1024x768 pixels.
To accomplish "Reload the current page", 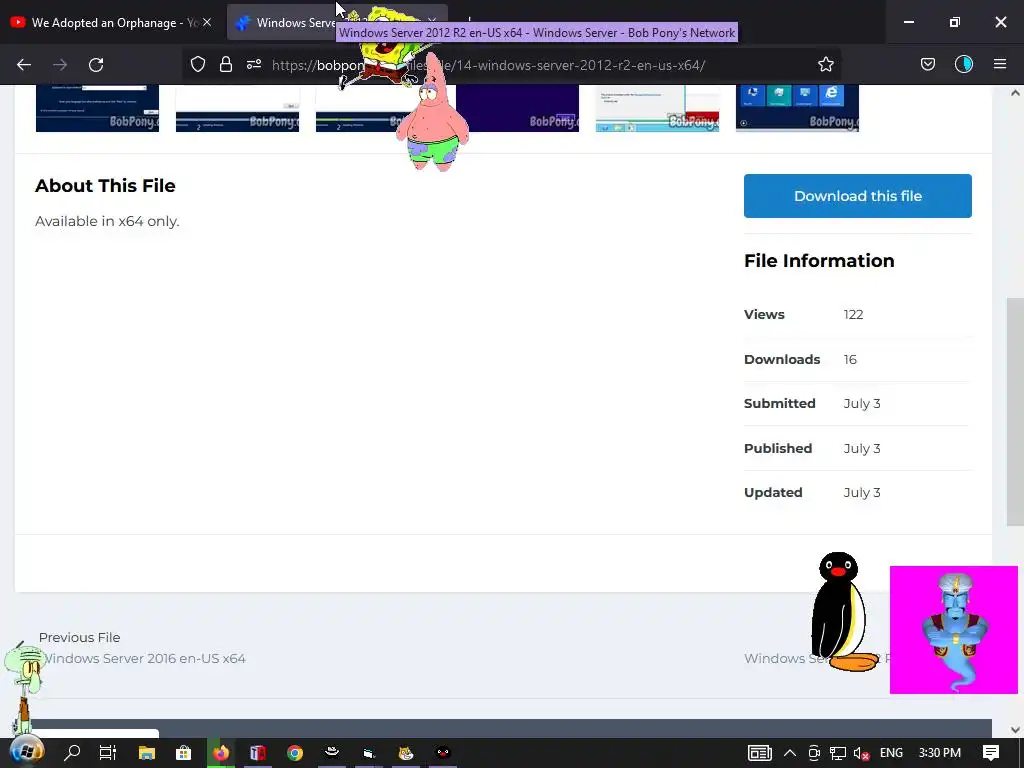I will tap(96, 65).
